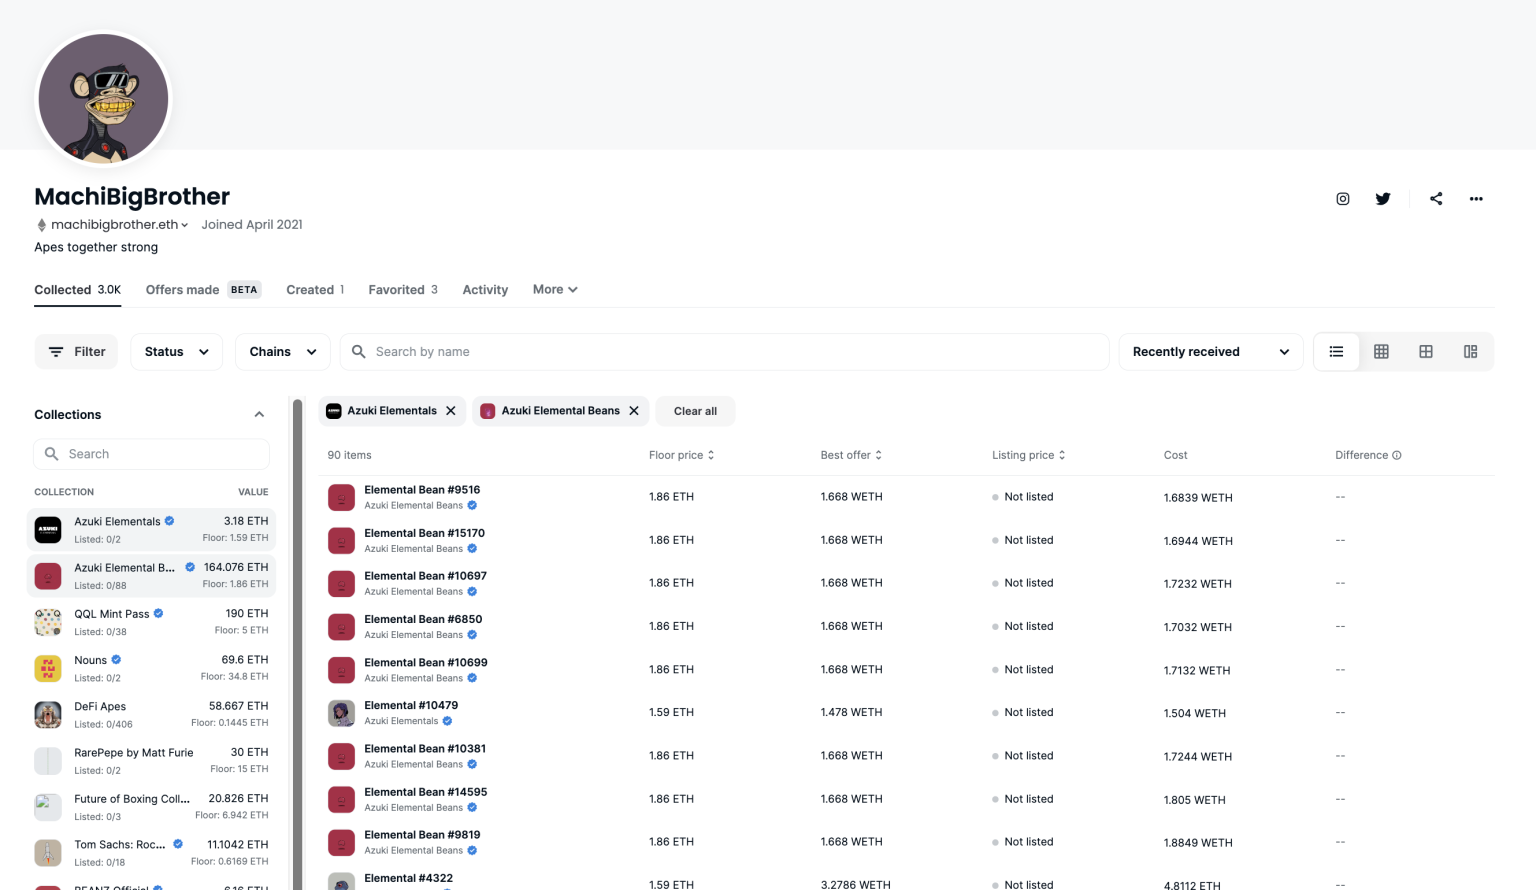Expand the Recently received sort dropdown
The height and width of the screenshot is (890, 1536).
coord(1210,352)
